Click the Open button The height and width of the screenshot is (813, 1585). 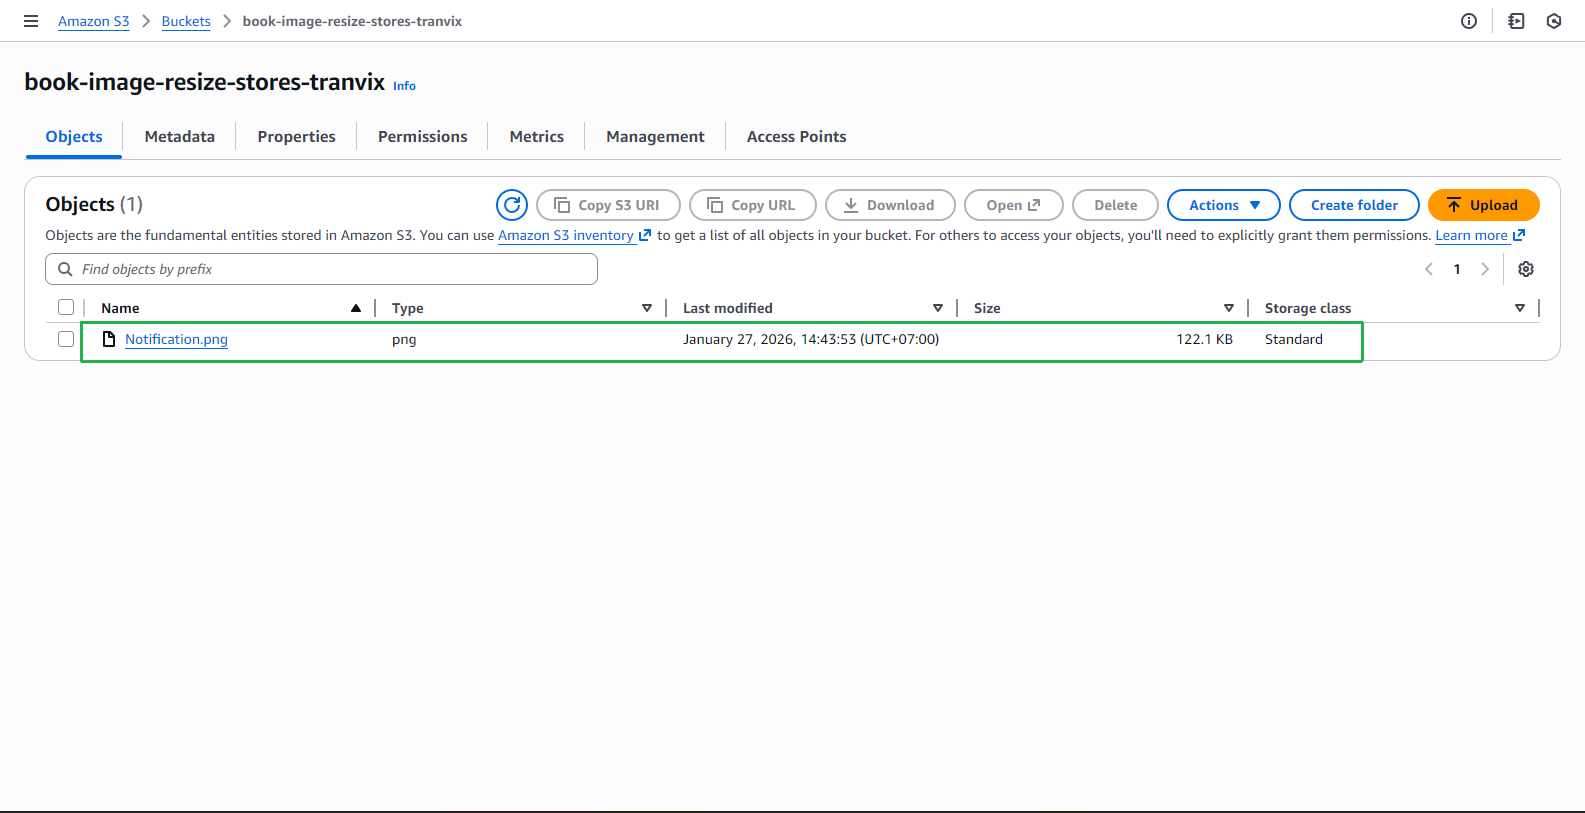point(1014,205)
